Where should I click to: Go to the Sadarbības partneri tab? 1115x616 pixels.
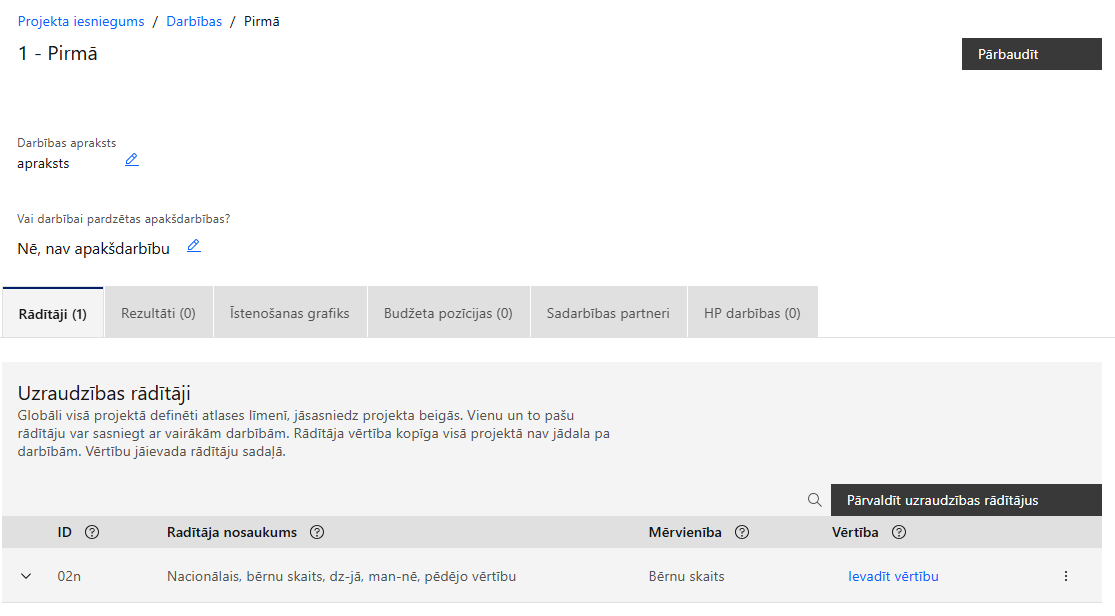[x=609, y=313]
